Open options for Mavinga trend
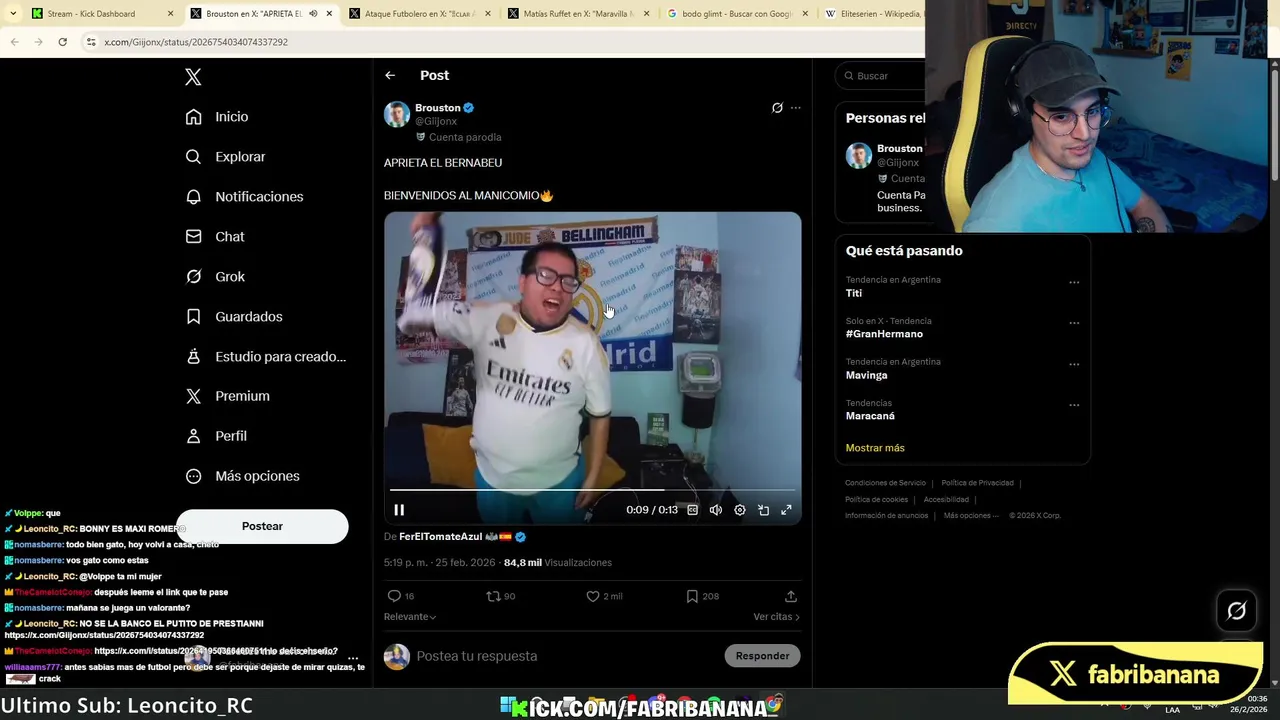This screenshot has width=1280, height=720. point(1074,364)
